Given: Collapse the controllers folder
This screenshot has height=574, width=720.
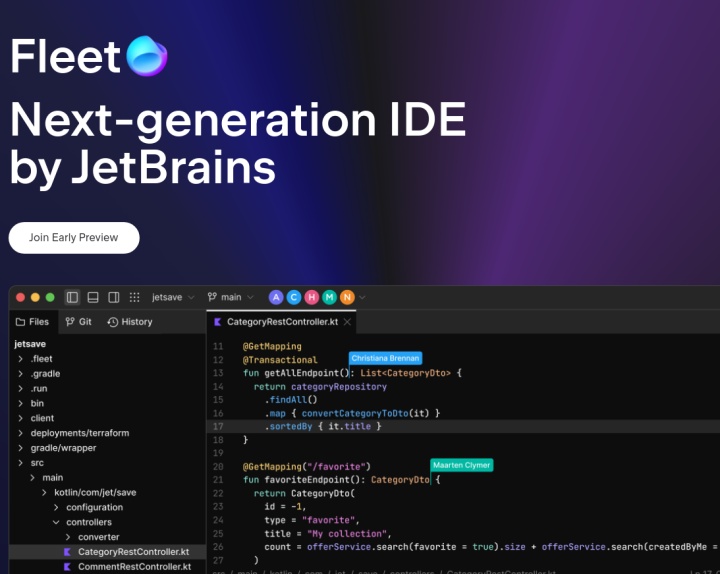Looking at the screenshot, I should pyautogui.click(x=56, y=522).
